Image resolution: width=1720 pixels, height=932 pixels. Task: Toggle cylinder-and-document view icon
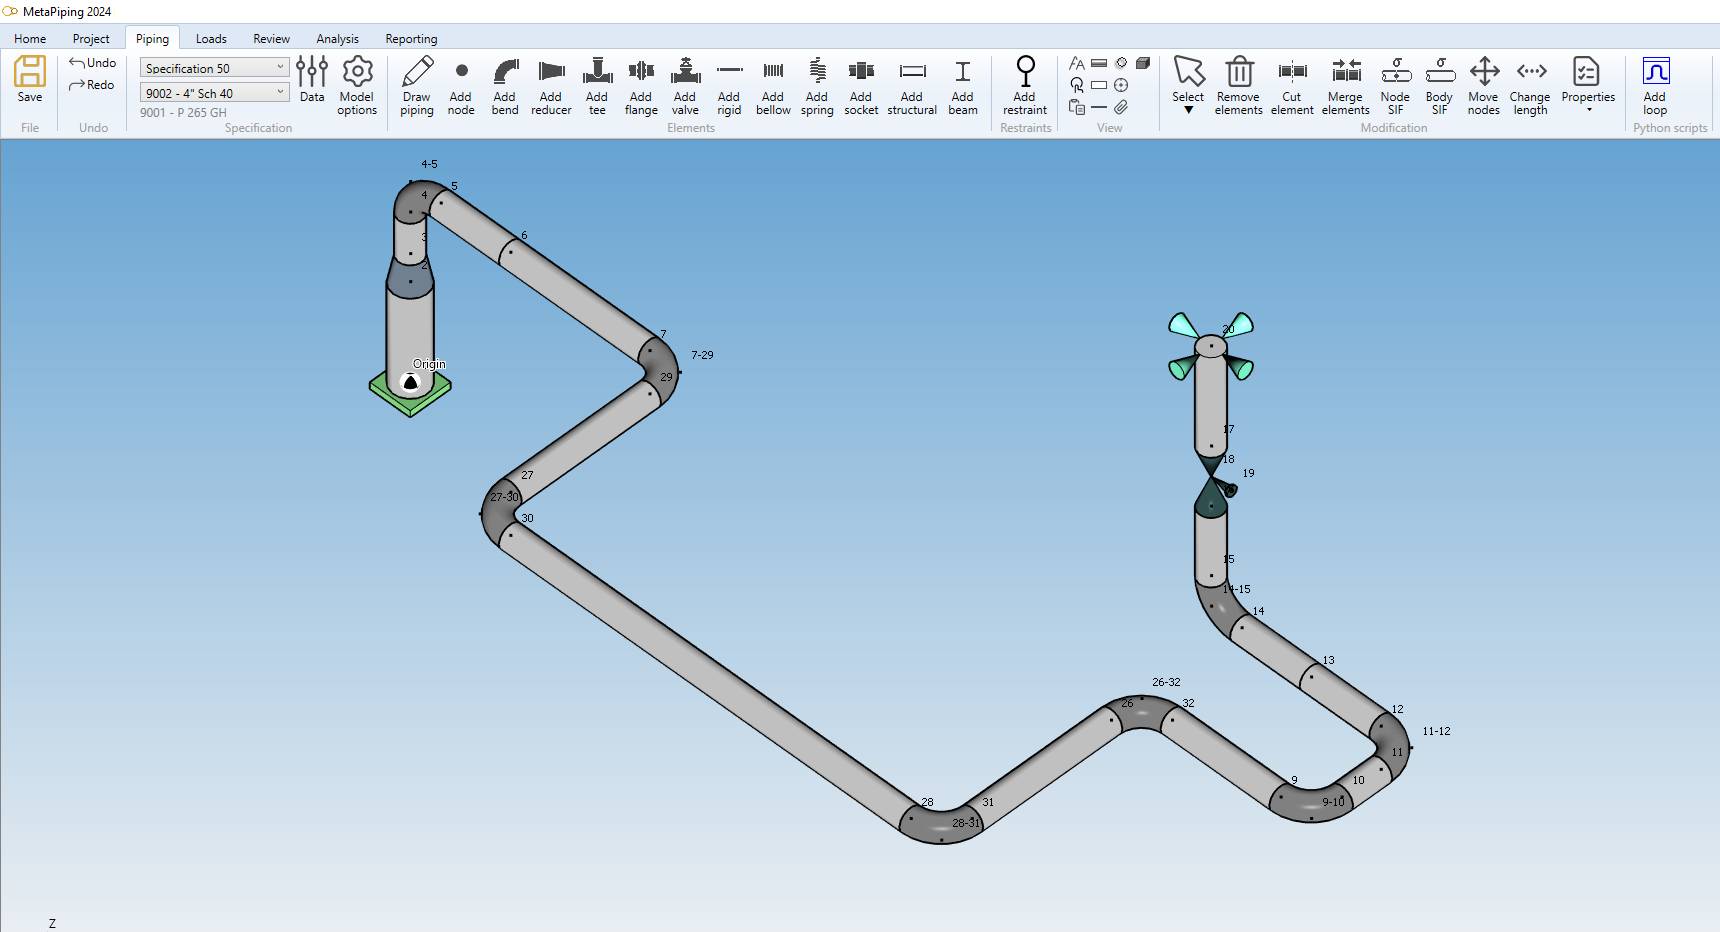pyautogui.click(x=1077, y=107)
